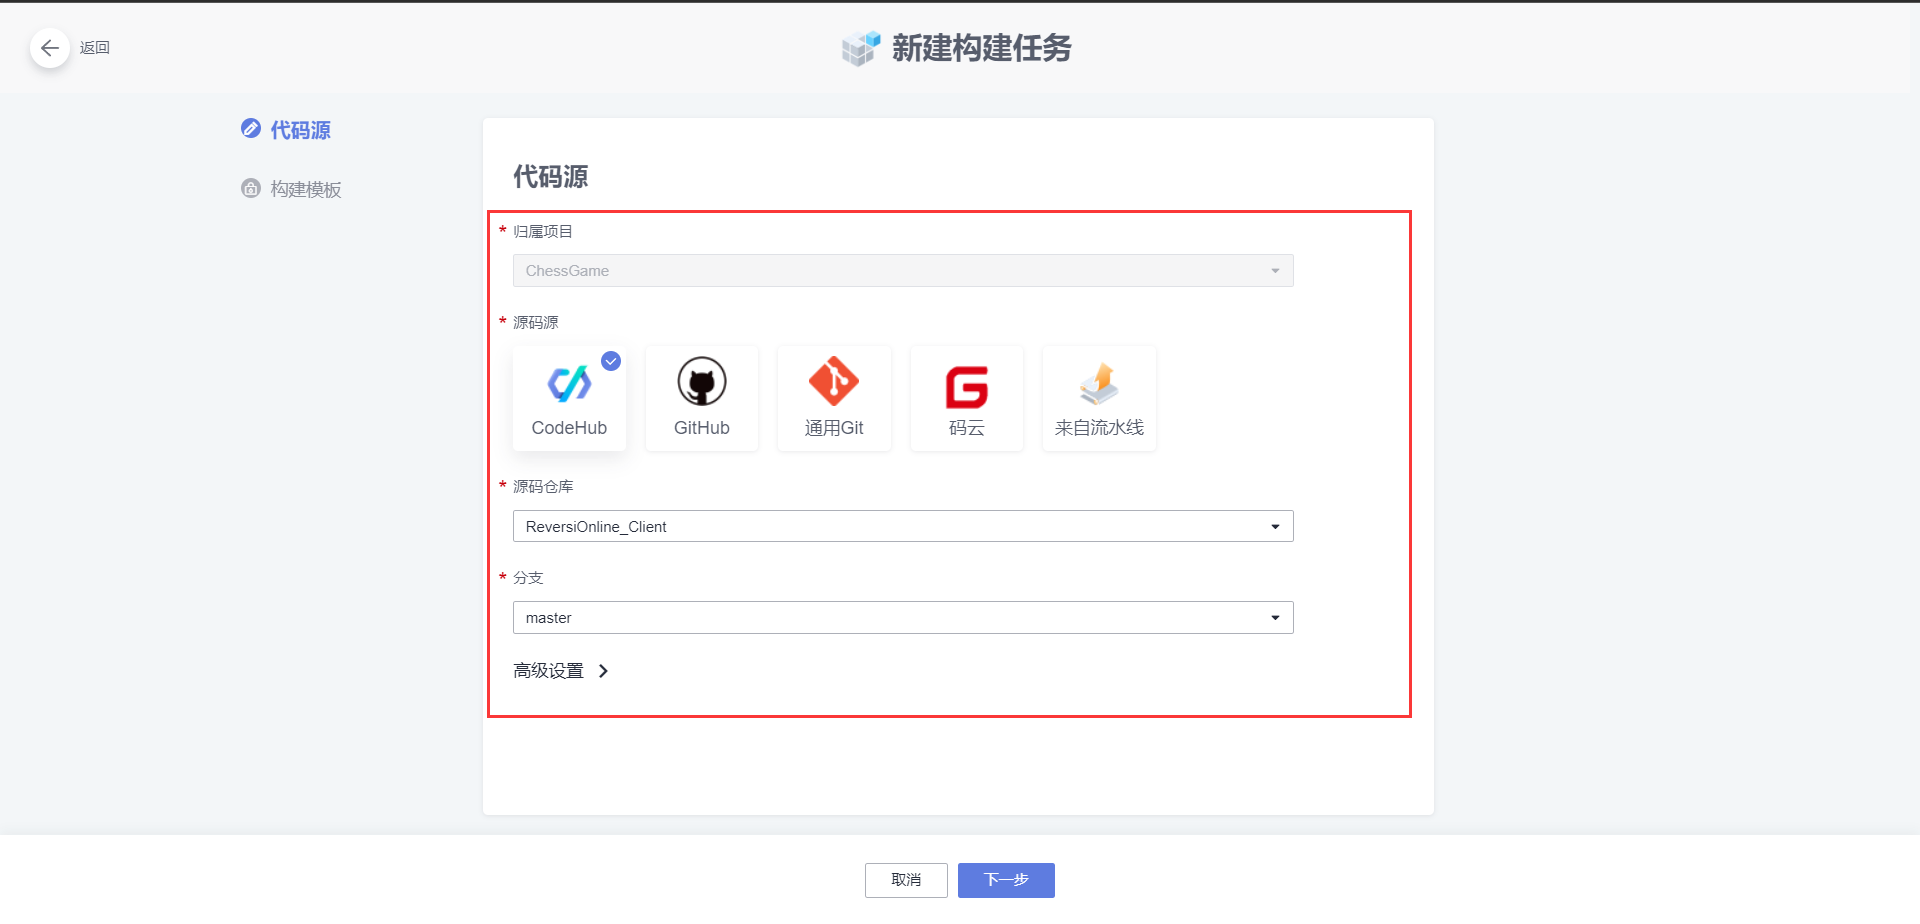Click the 下一步 next step button
This screenshot has width=1920, height=924.
click(x=1005, y=880)
